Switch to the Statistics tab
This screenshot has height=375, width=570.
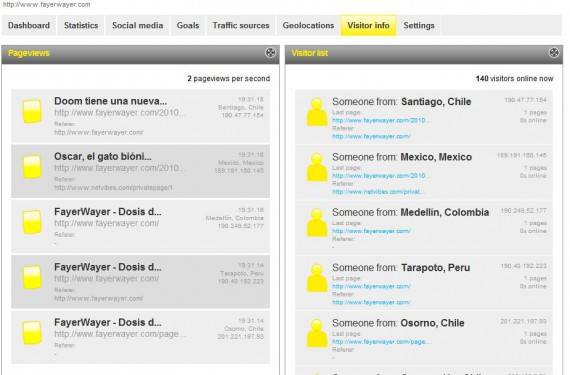coord(81,25)
